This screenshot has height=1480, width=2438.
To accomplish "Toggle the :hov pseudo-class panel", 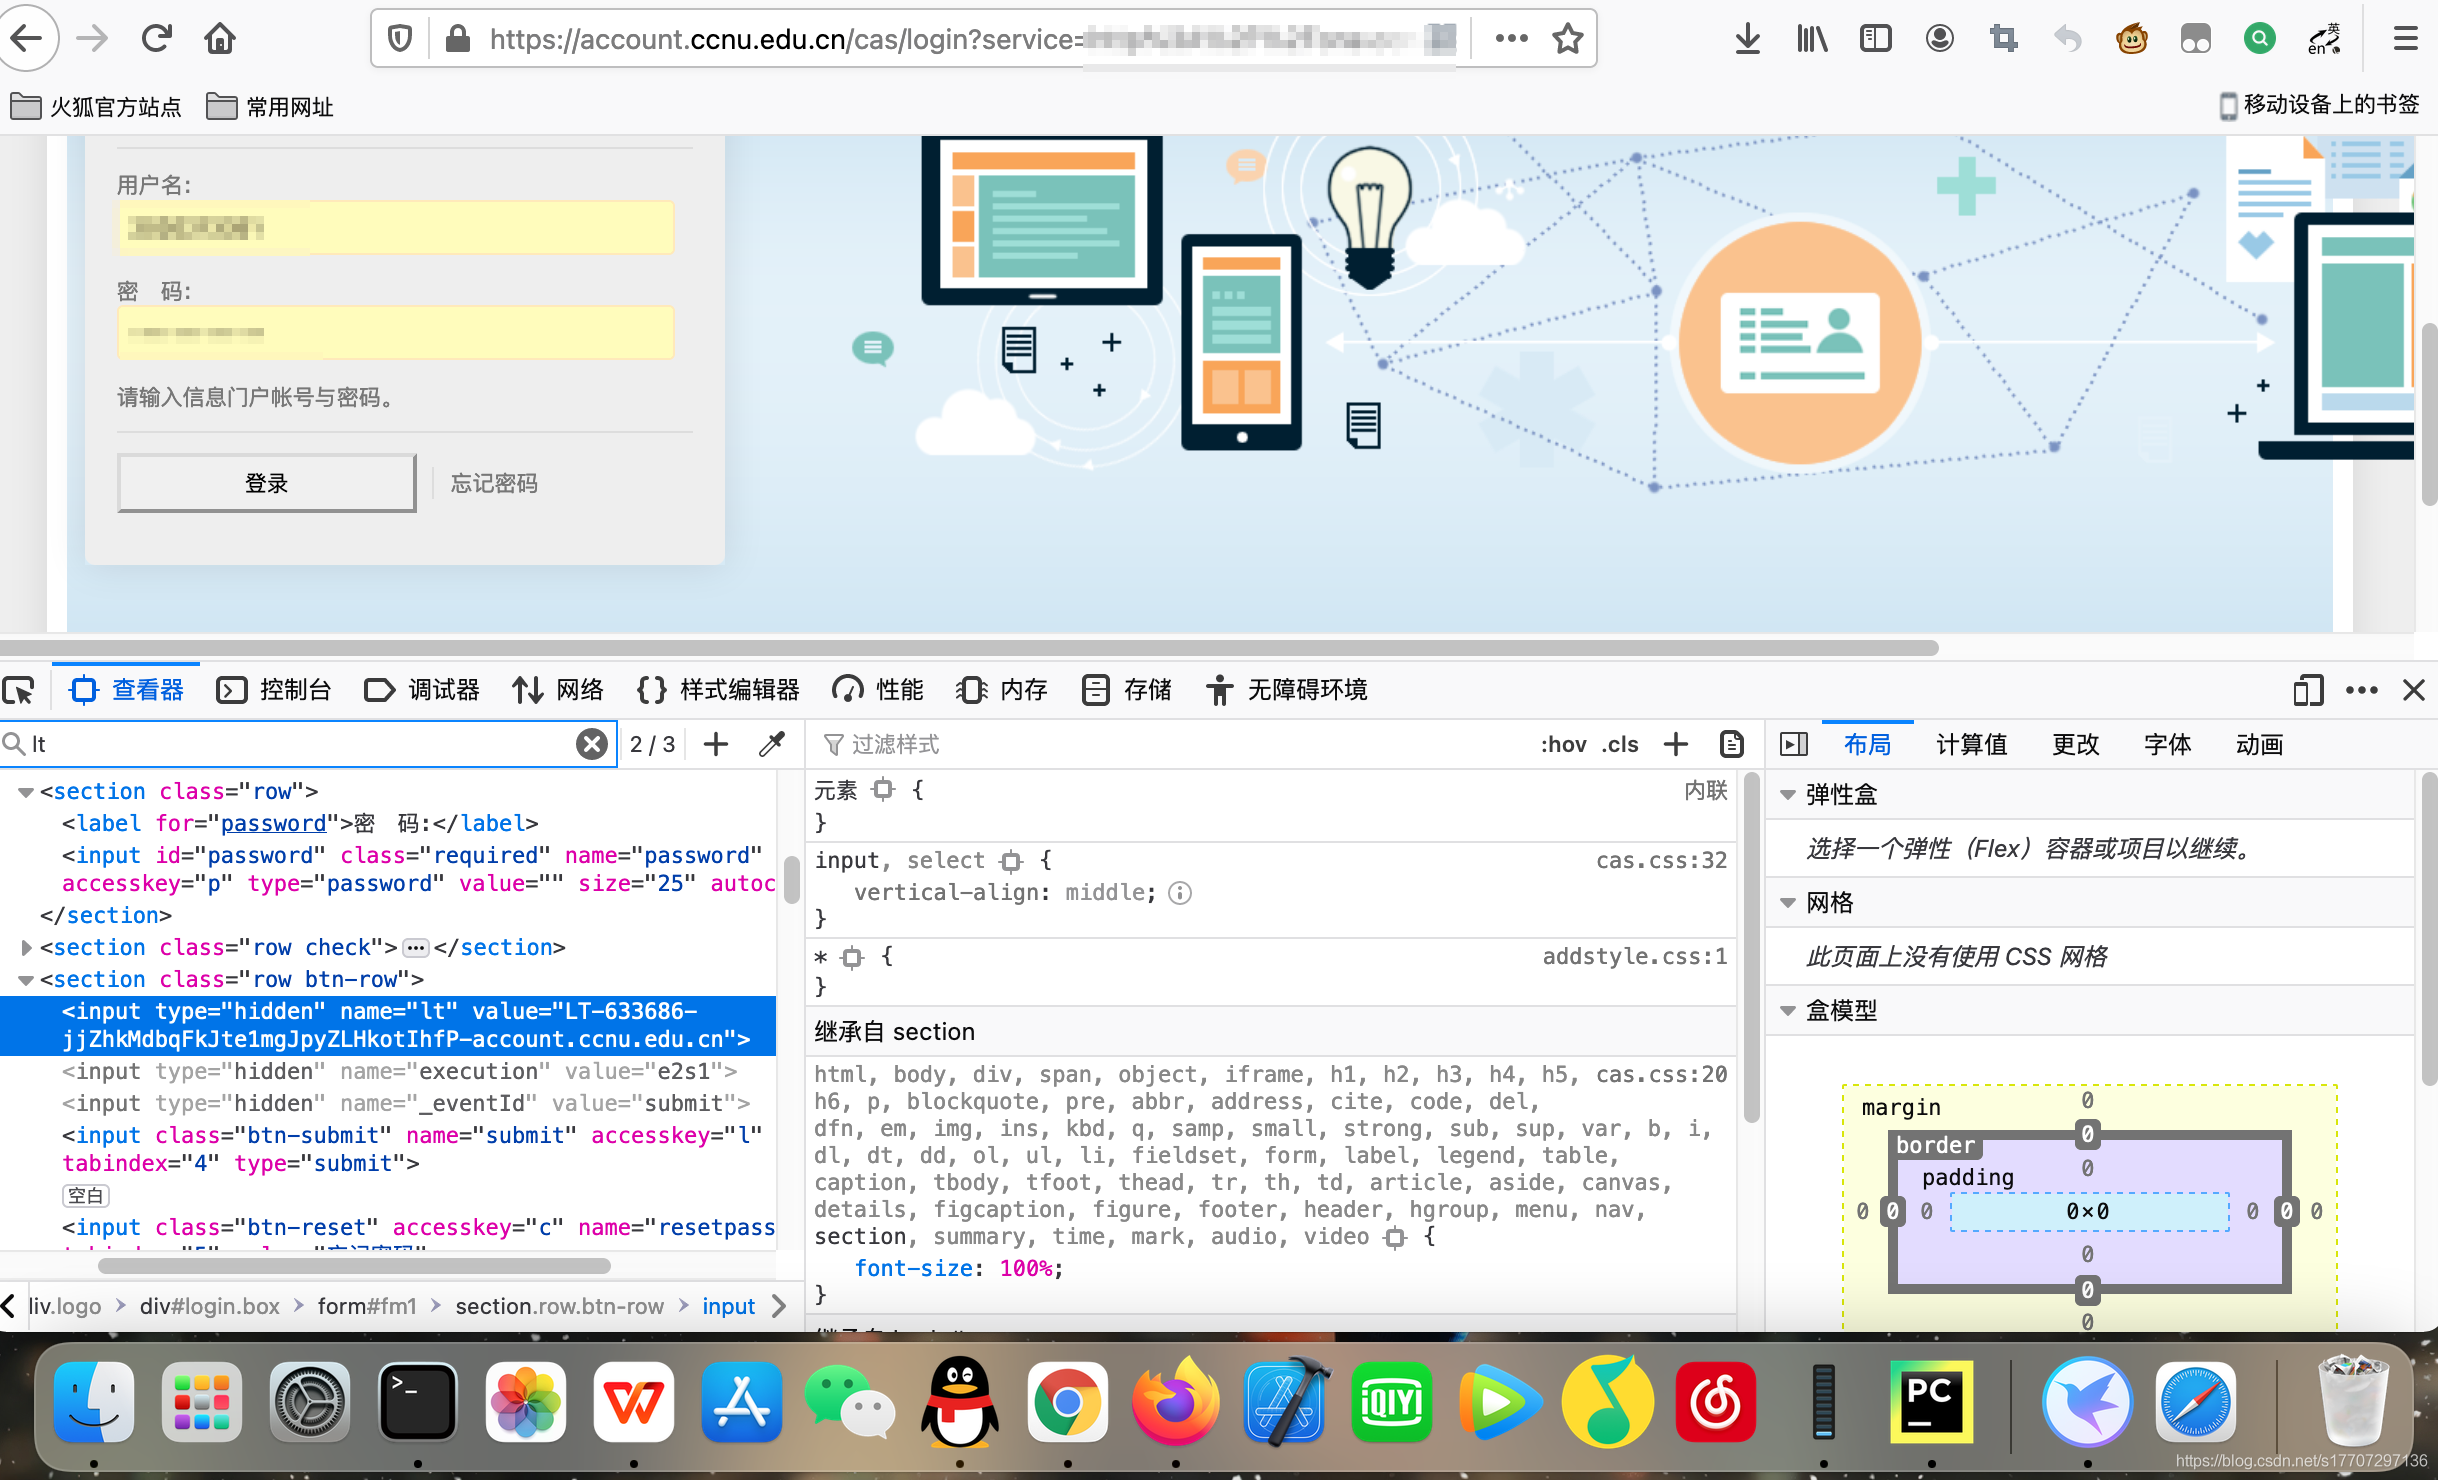I will coord(1564,744).
